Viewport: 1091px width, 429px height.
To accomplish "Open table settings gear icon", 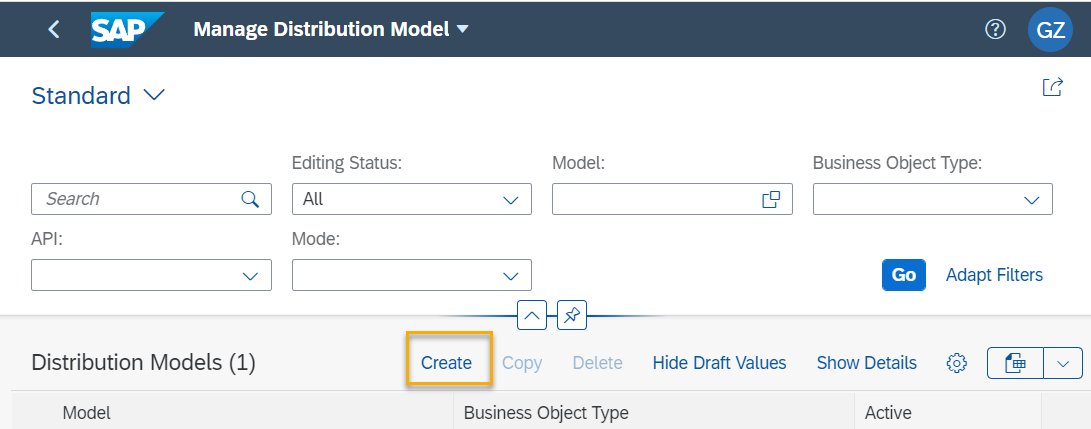I will pyautogui.click(x=957, y=363).
